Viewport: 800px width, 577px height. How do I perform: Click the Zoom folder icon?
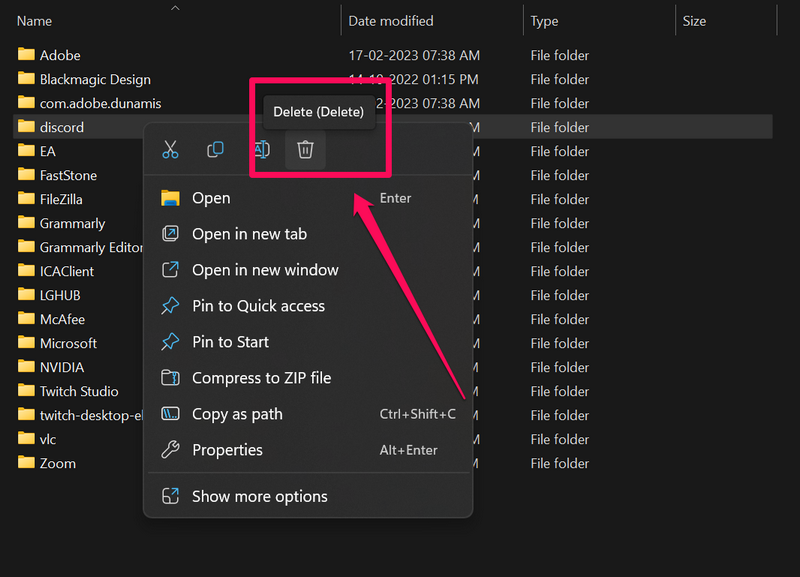[27, 463]
